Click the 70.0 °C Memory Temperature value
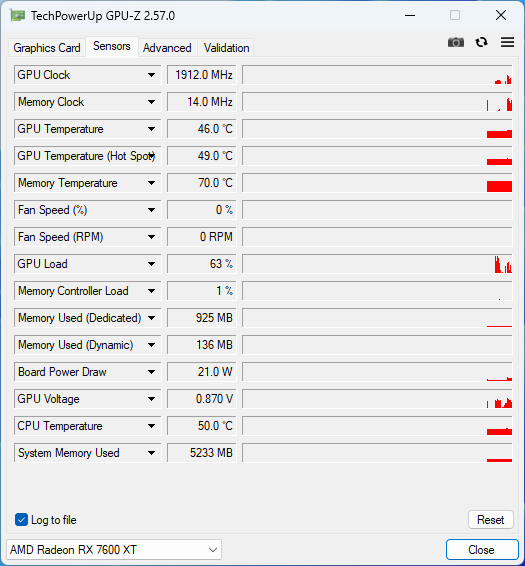 (201, 183)
